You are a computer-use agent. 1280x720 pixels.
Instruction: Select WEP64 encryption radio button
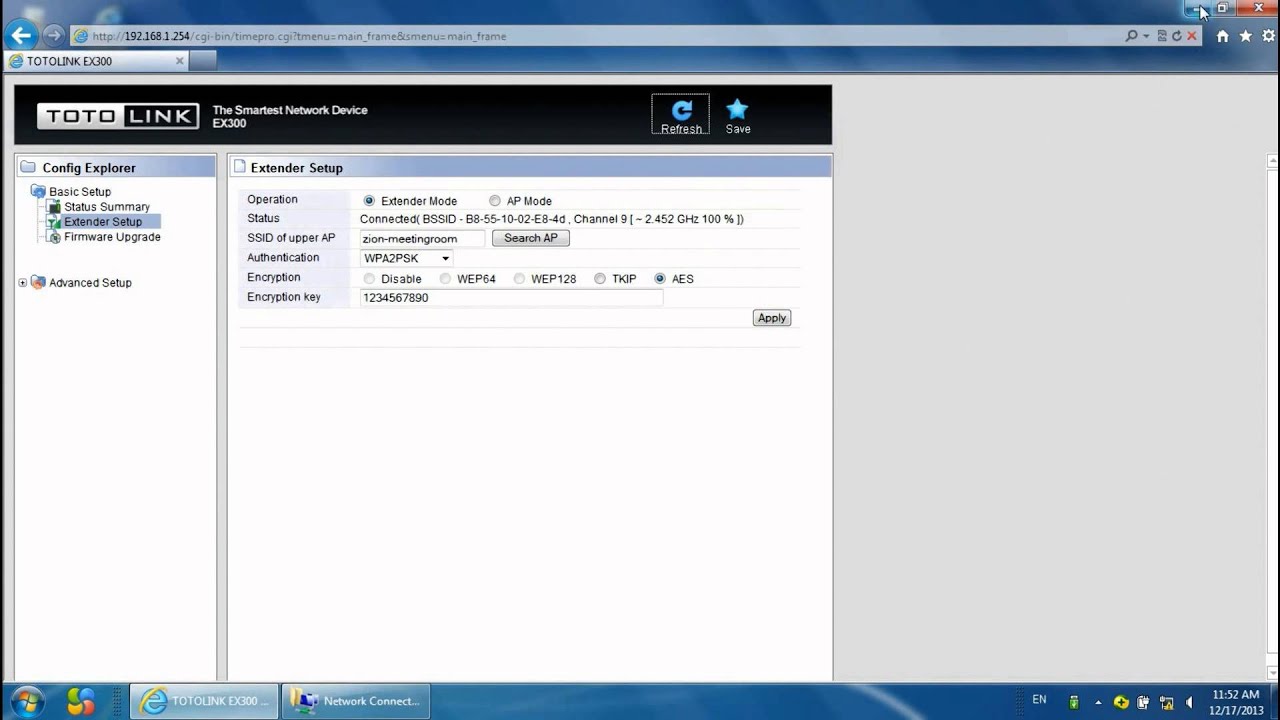click(445, 279)
